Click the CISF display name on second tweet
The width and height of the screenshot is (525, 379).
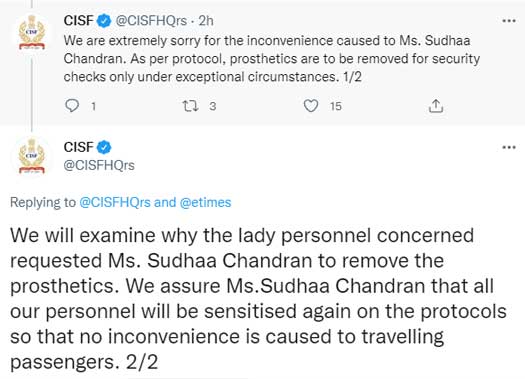tap(78, 147)
